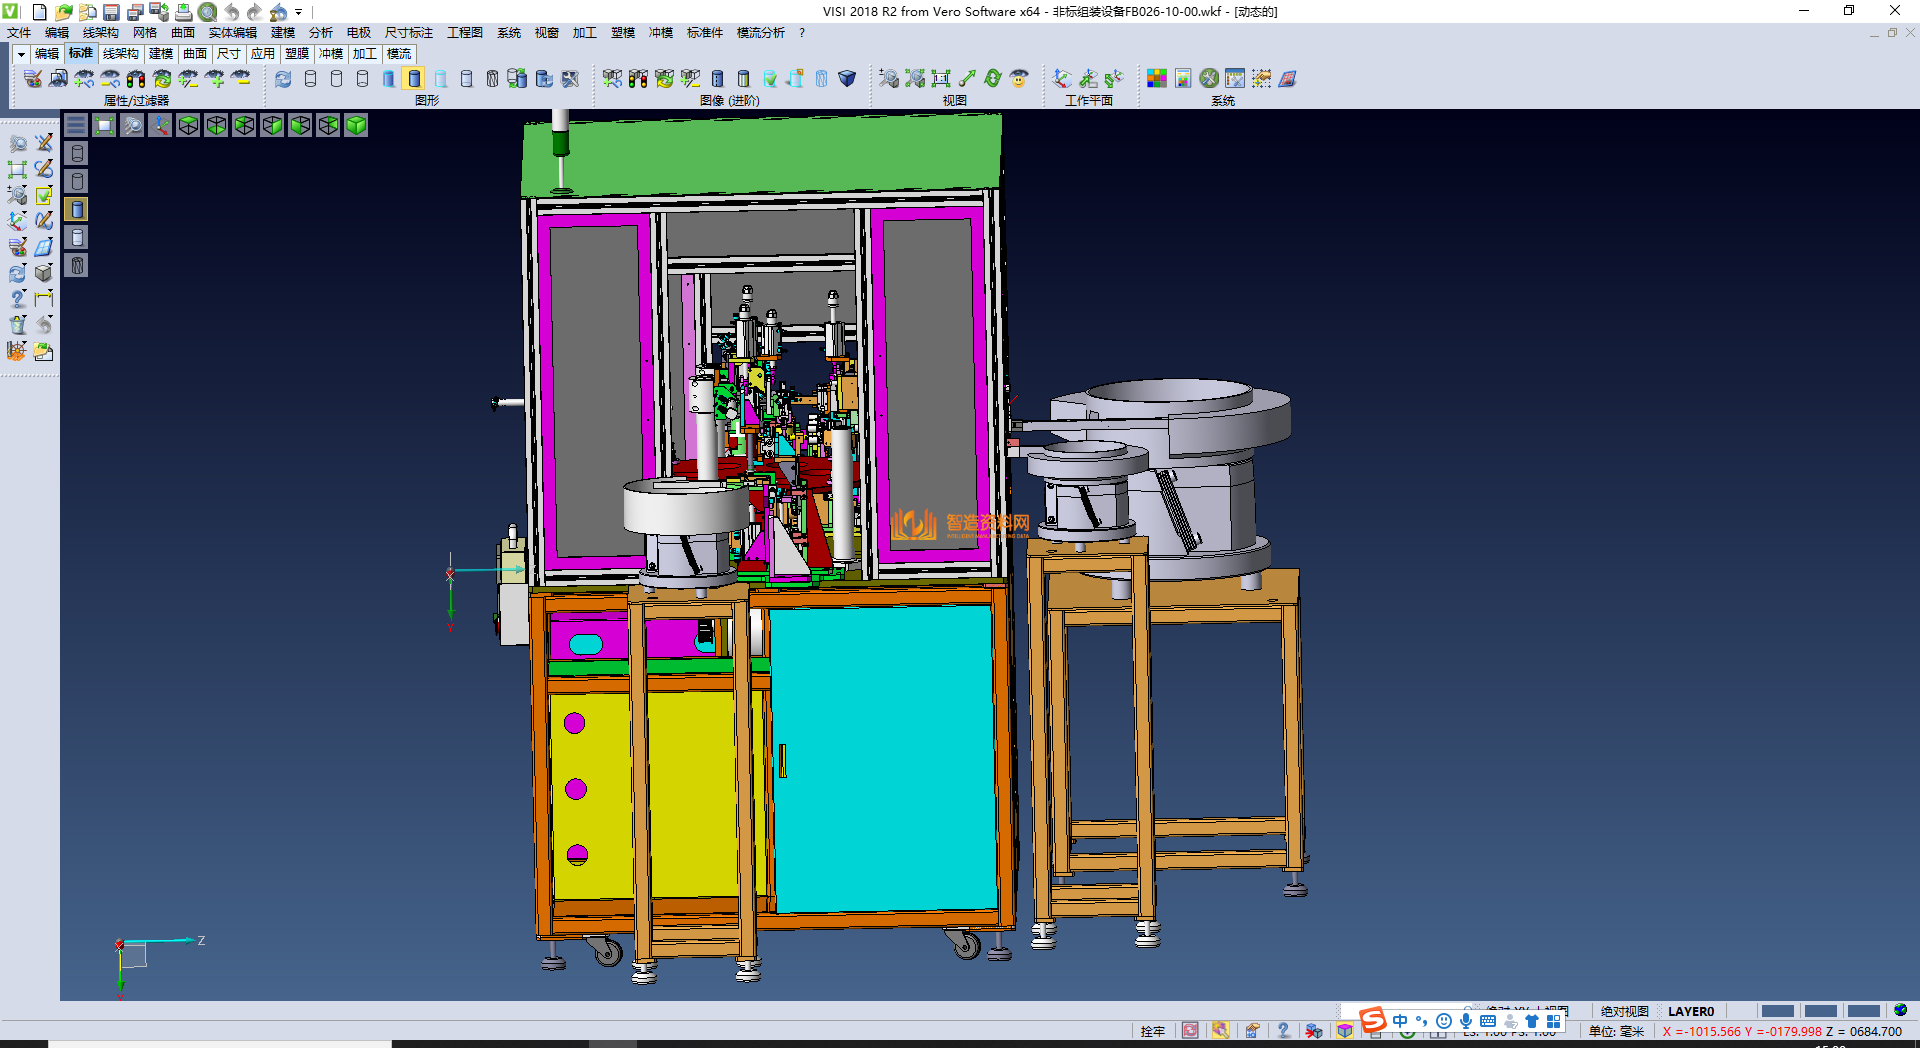Toggle the wireframe cylinder display mode
The width and height of the screenshot is (1920, 1048).
(x=310, y=78)
